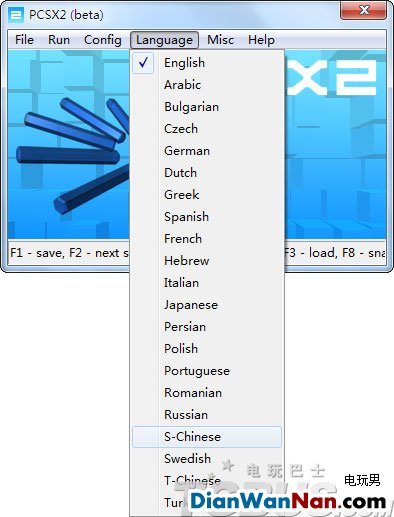Open the File menu
This screenshot has width=394, height=517.
coord(24,40)
